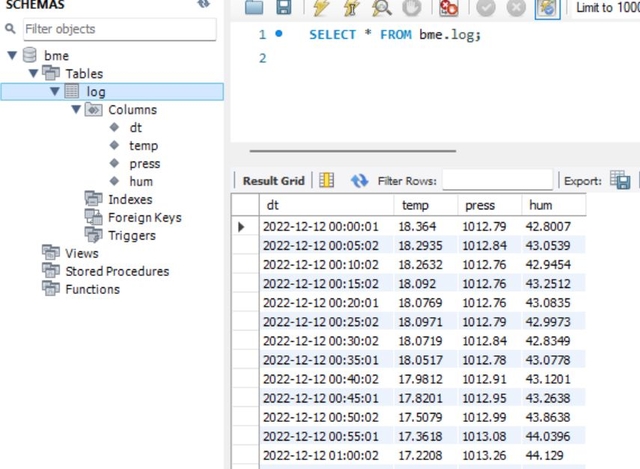Toggle the auto-commit mode icon
The width and height of the screenshot is (640, 469).
[x=547, y=8]
